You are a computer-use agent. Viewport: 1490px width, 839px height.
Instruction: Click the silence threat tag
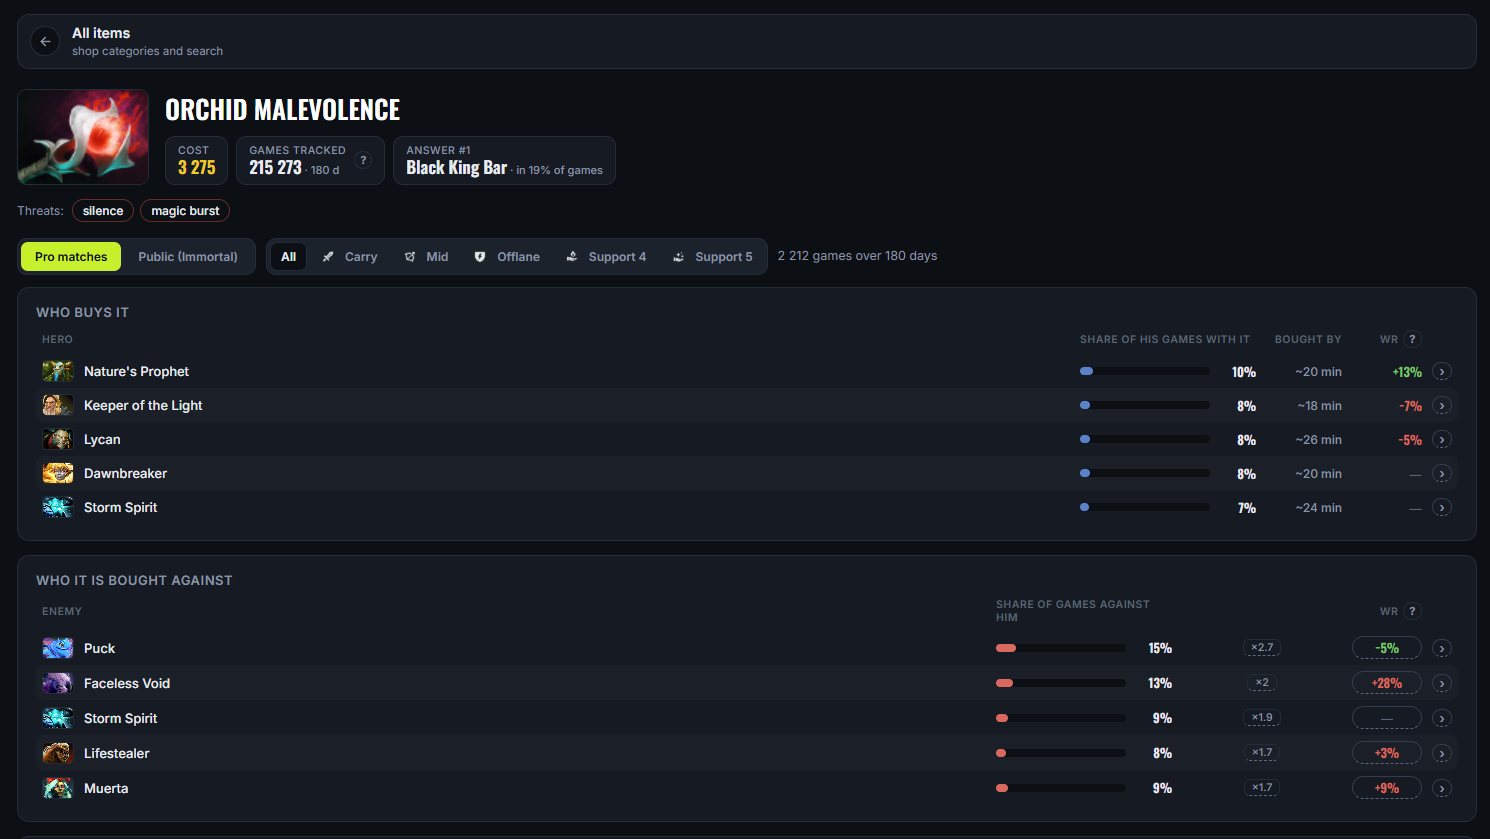pyautogui.click(x=103, y=211)
